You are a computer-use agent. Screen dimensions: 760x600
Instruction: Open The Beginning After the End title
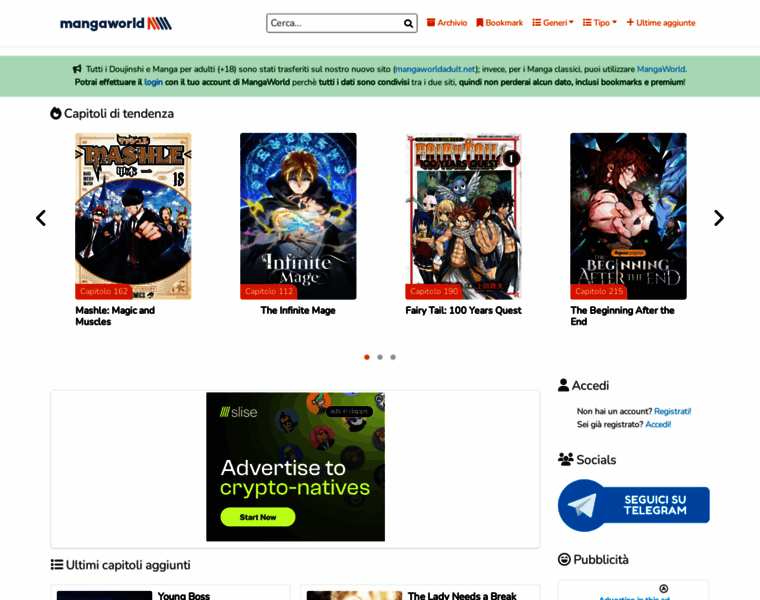[x=622, y=316]
